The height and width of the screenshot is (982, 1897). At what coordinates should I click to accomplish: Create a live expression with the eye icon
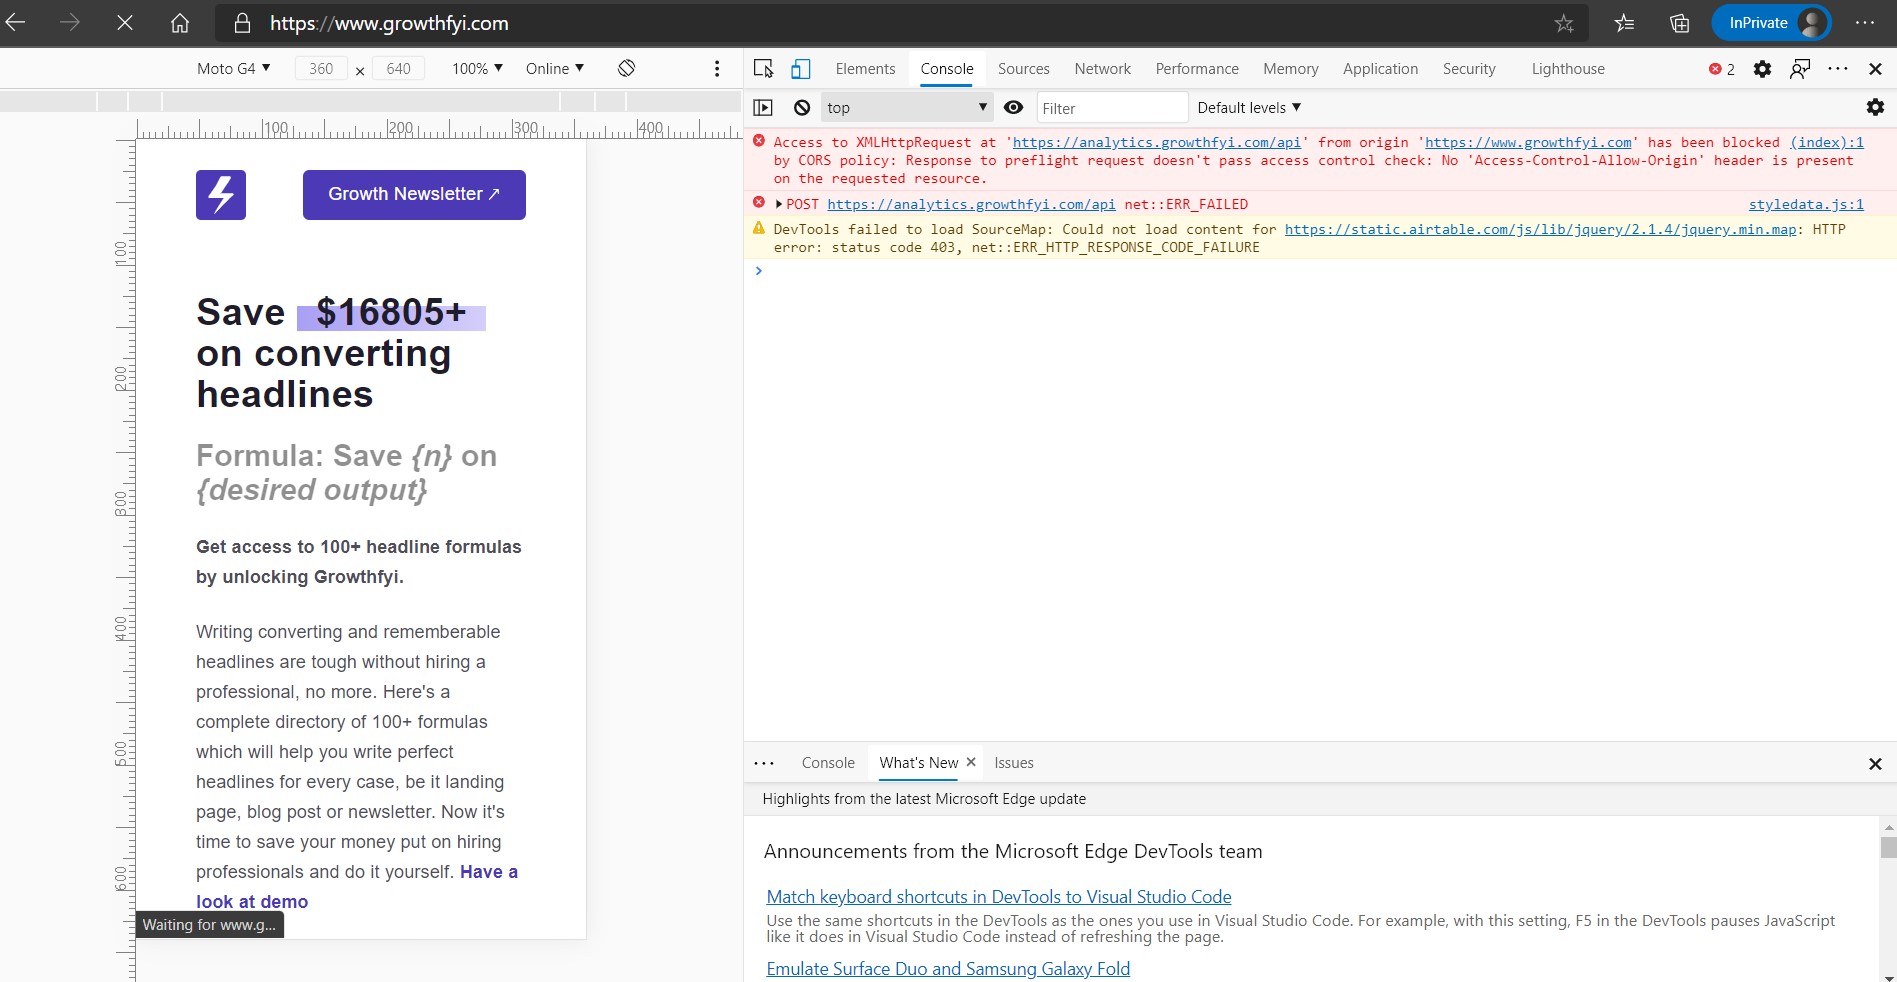[1013, 107]
